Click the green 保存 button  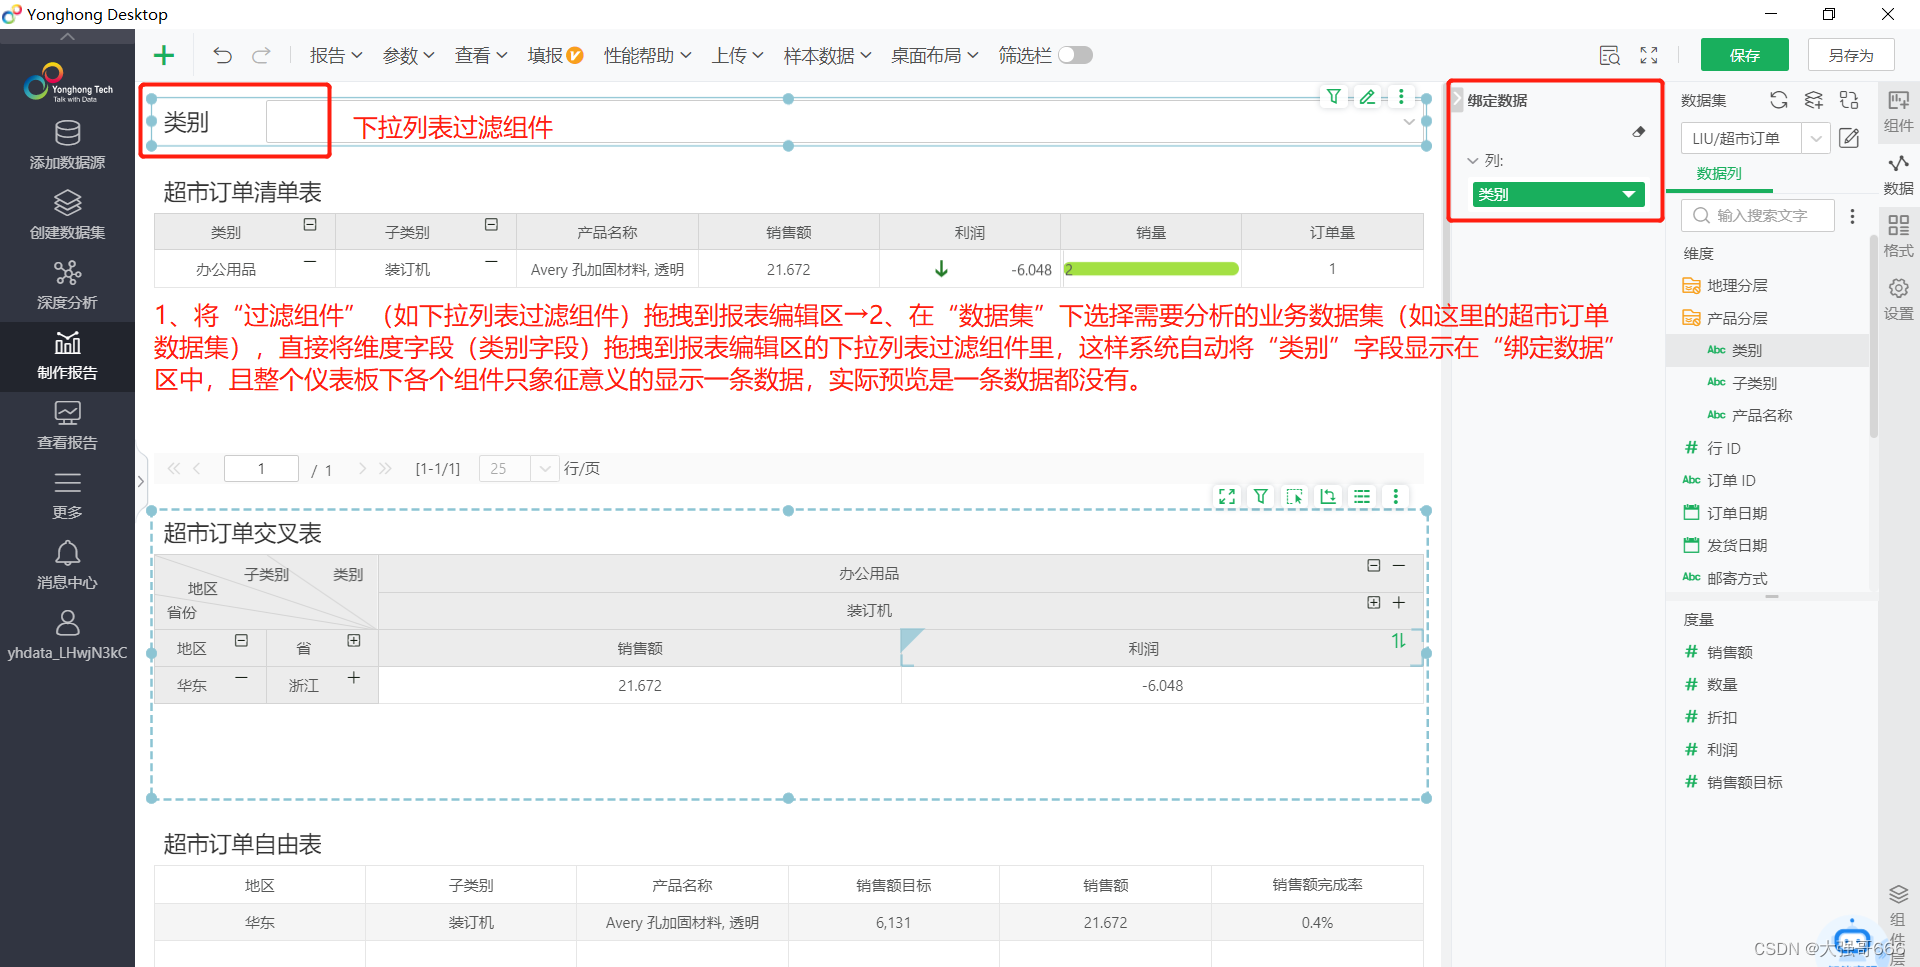[1744, 55]
